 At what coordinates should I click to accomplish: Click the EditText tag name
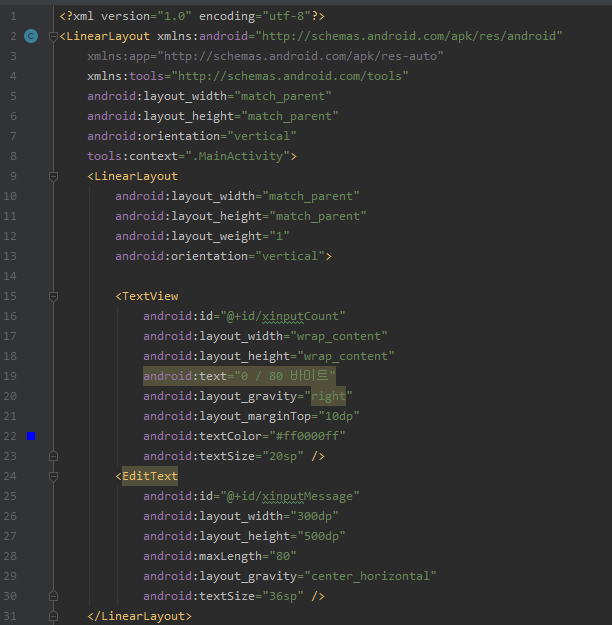pyautogui.click(x=150, y=476)
